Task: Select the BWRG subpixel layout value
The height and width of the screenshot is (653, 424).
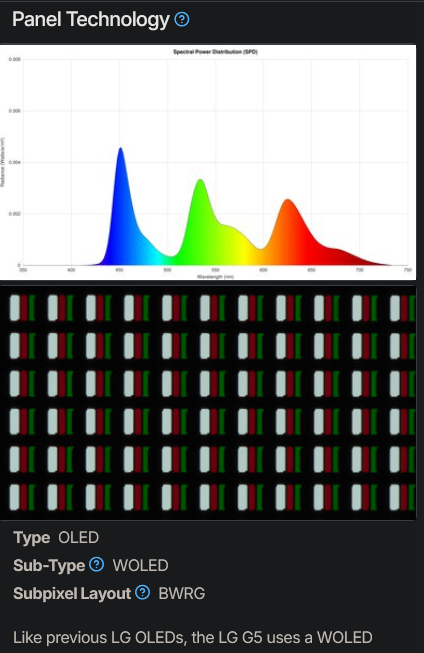Action: 182,593
